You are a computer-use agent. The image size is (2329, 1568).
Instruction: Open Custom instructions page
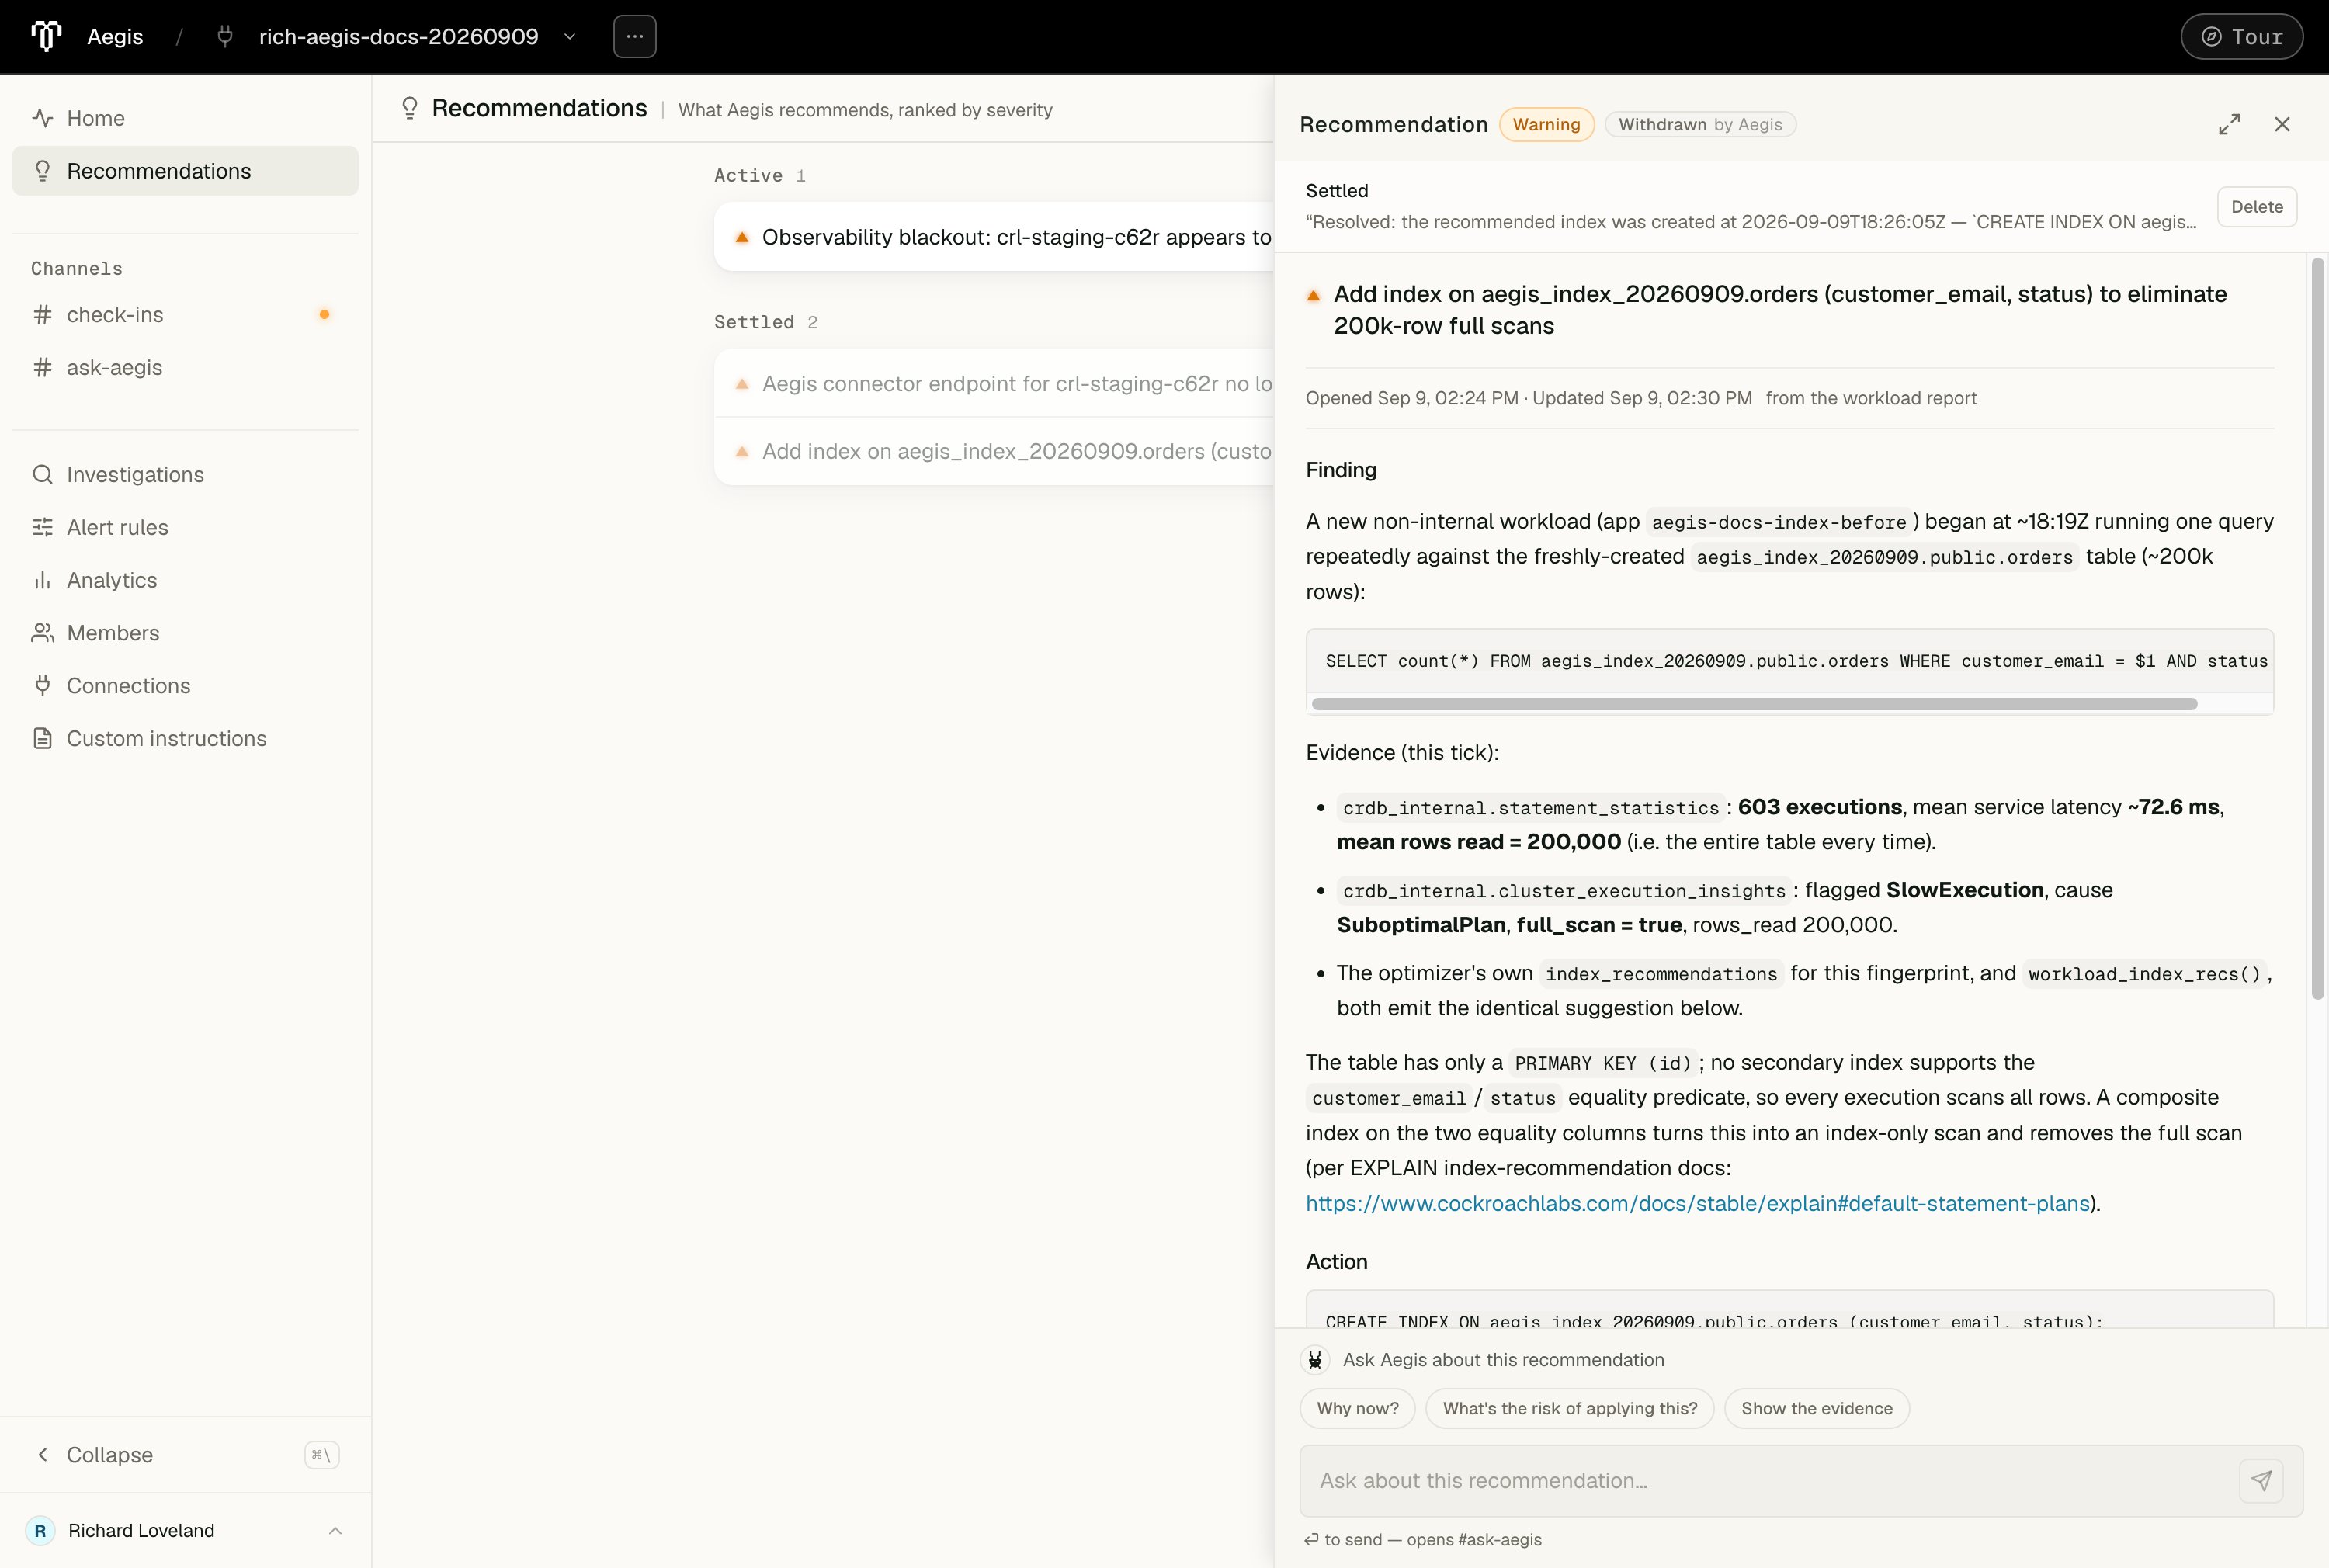pos(185,739)
